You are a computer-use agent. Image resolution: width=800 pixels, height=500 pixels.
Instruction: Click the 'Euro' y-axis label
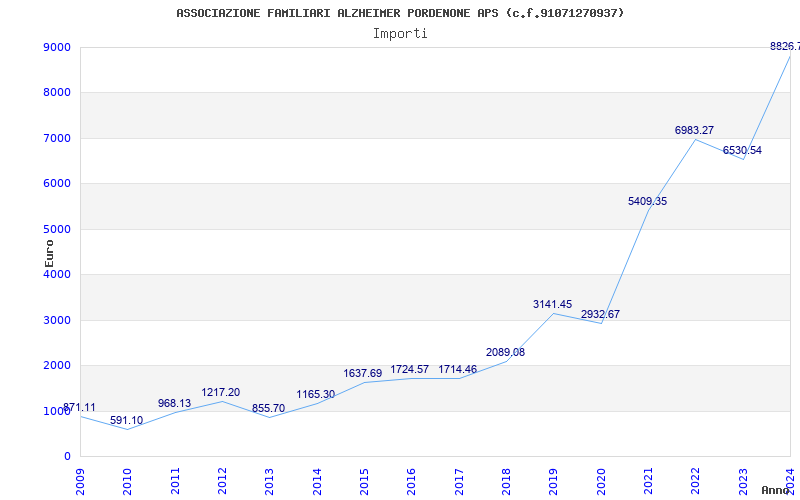click(x=49, y=254)
